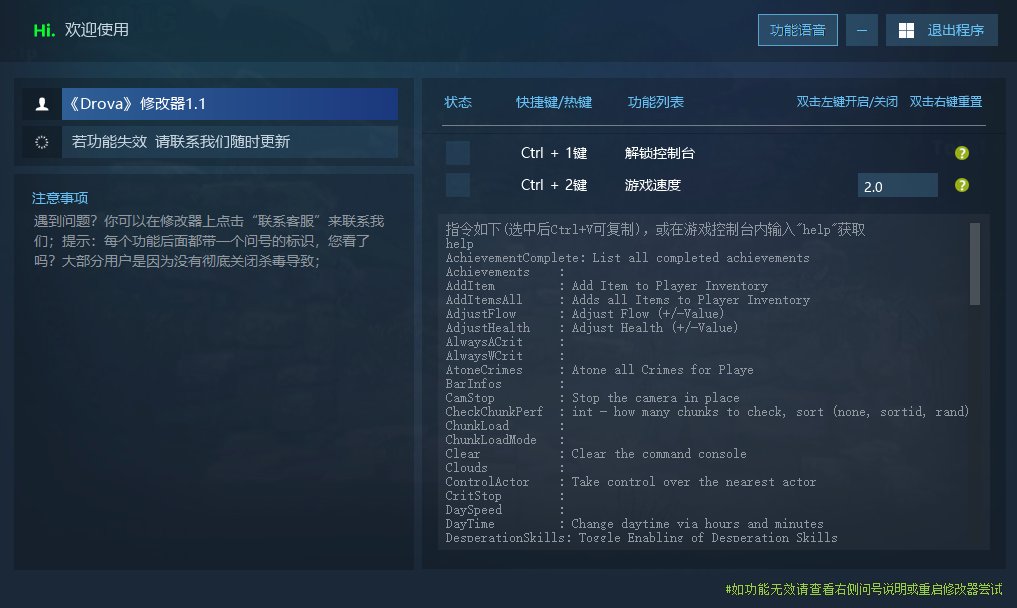Click the CheckChunkPerf command line
Viewport: 1017px width, 608px height.
point(708,412)
